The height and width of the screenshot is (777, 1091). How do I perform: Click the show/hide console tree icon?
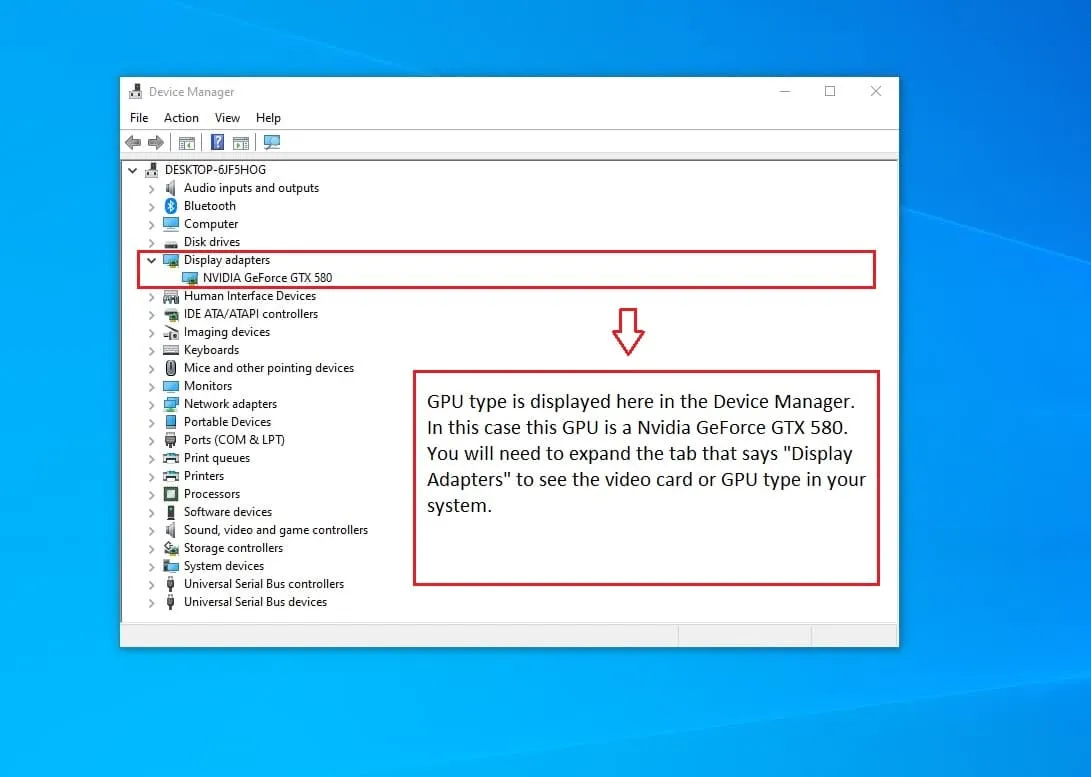186,143
